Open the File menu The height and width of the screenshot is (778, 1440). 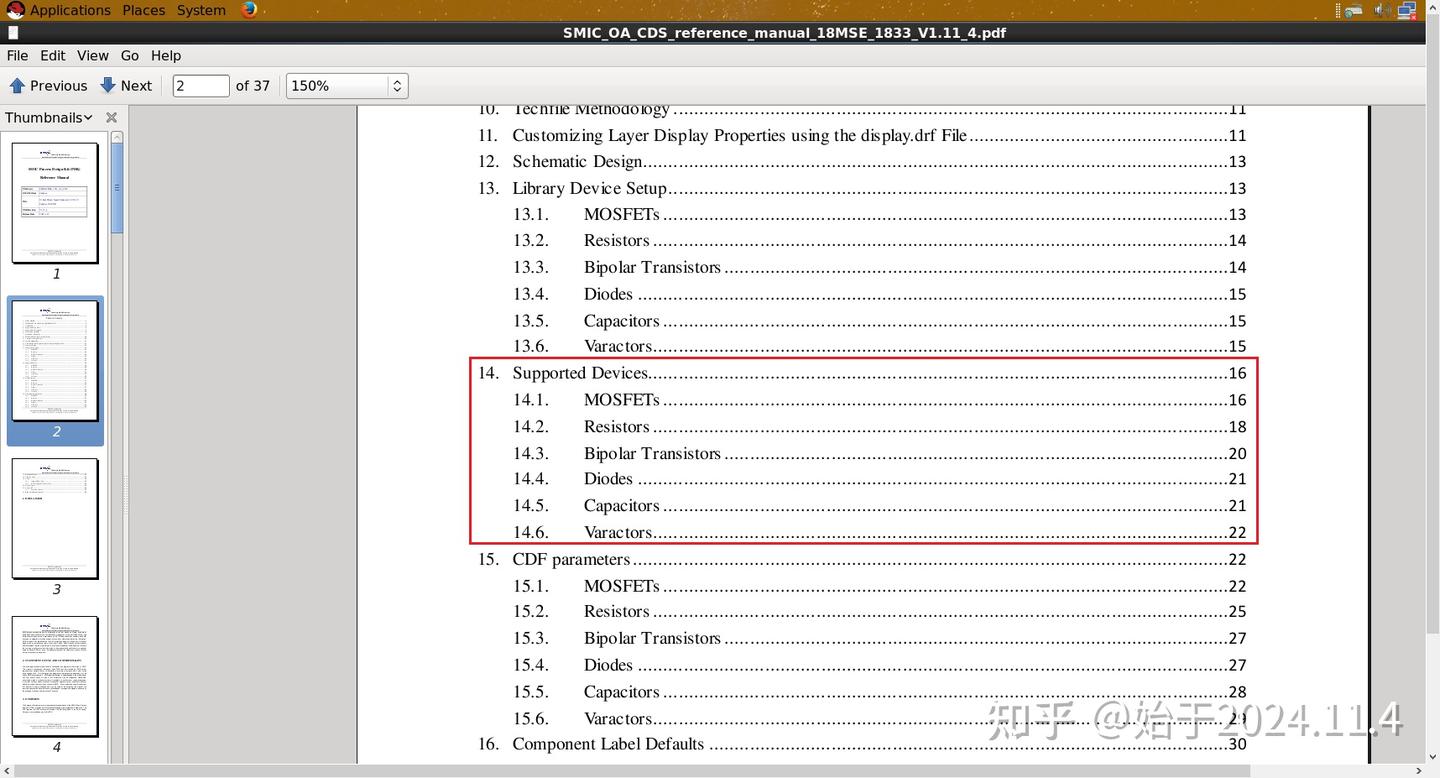tap(17, 56)
